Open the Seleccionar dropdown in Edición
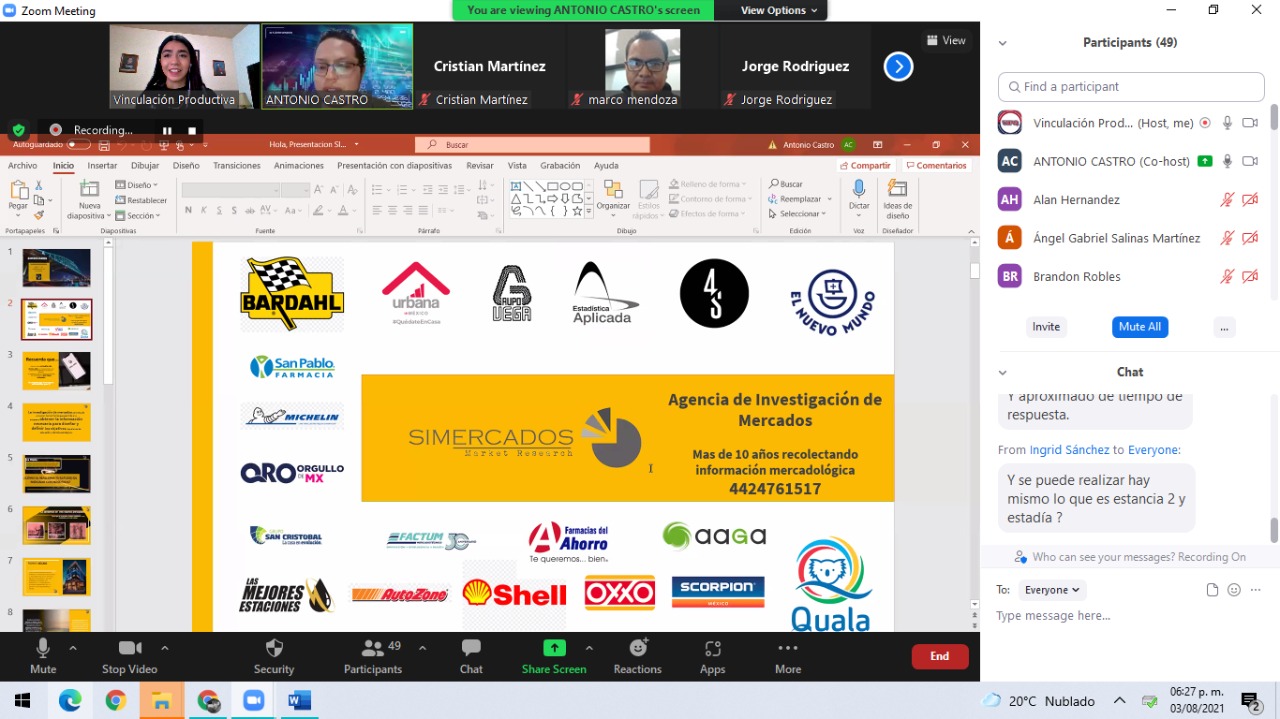The height and width of the screenshot is (719, 1280). 798,214
